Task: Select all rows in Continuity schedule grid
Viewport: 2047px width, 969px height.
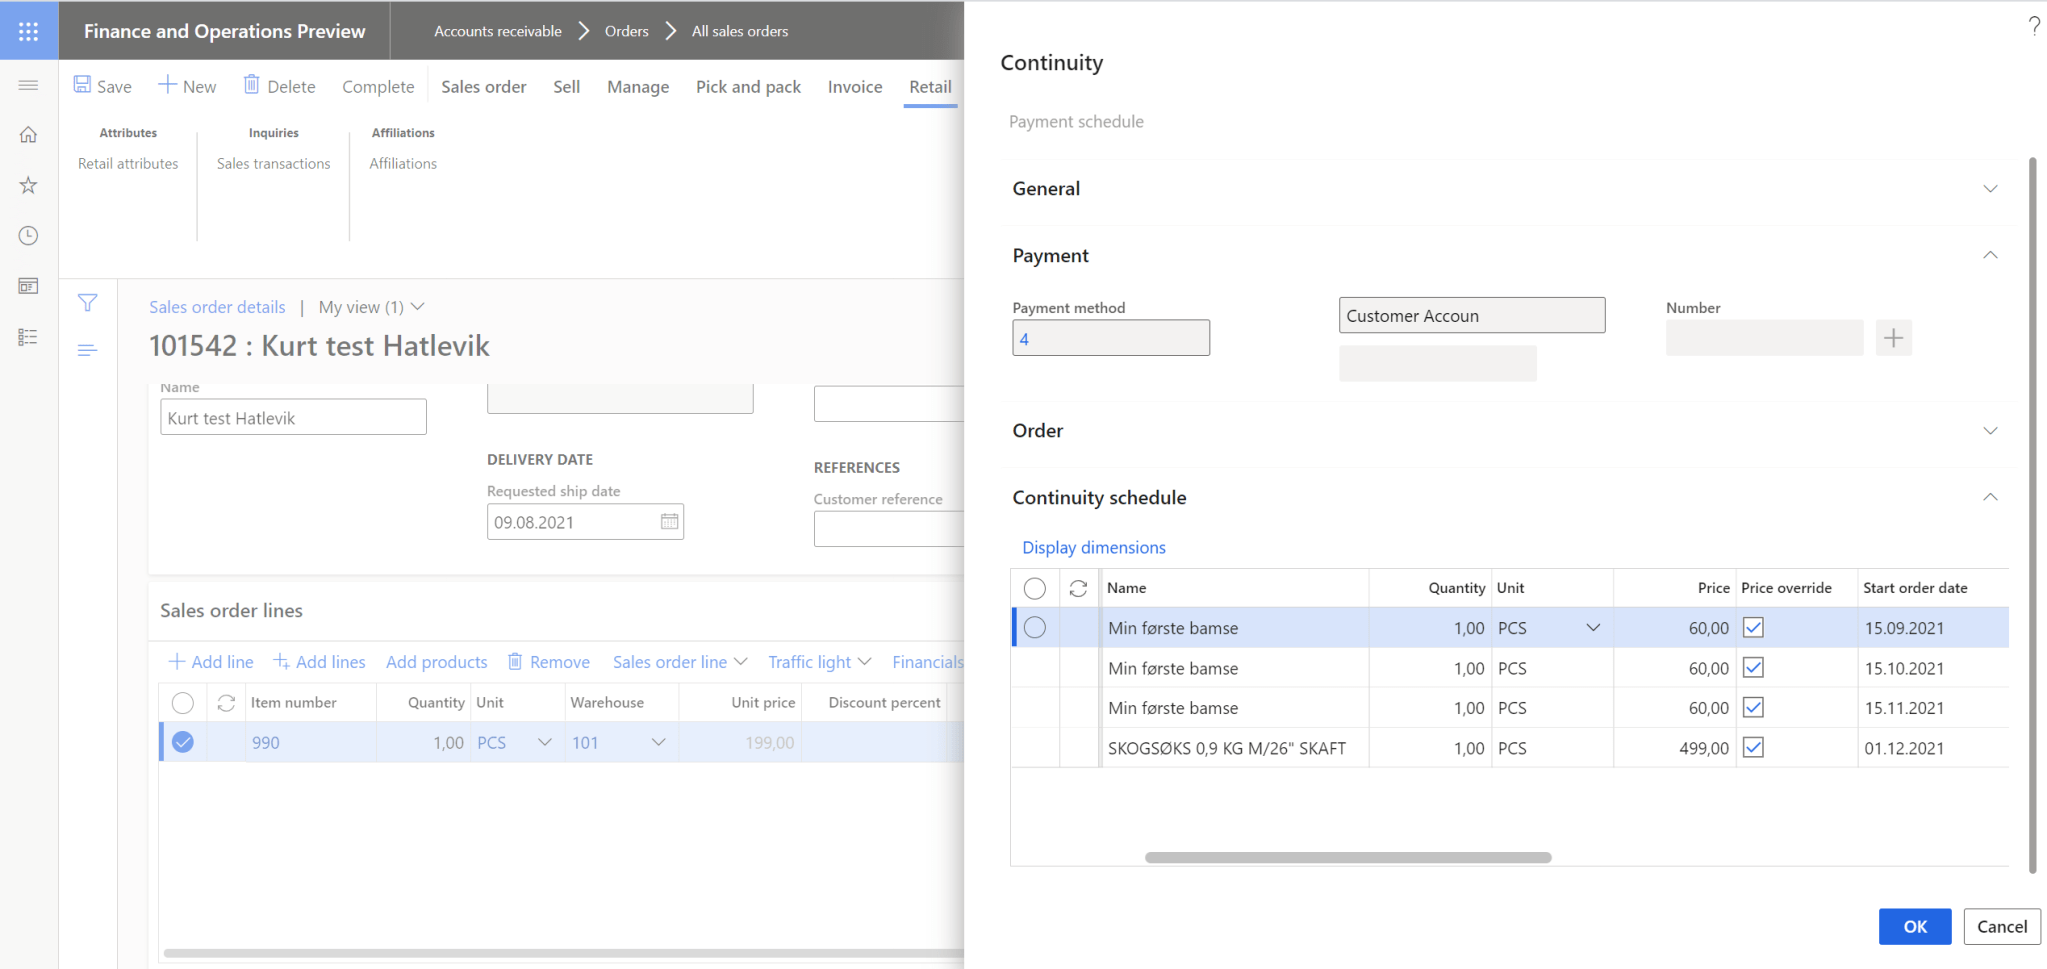Action: coord(1035,588)
